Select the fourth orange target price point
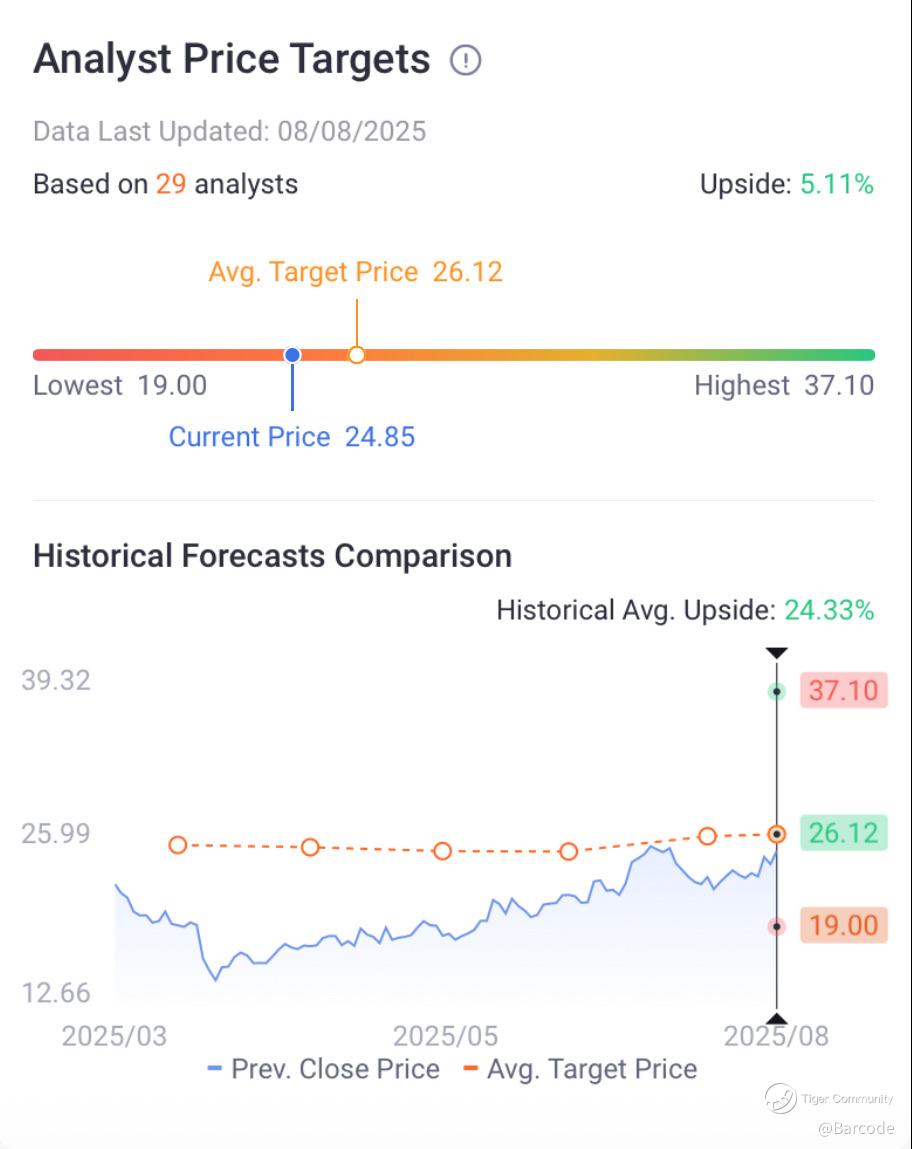The height and width of the screenshot is (1149, 912). click(x=568, y=852)
